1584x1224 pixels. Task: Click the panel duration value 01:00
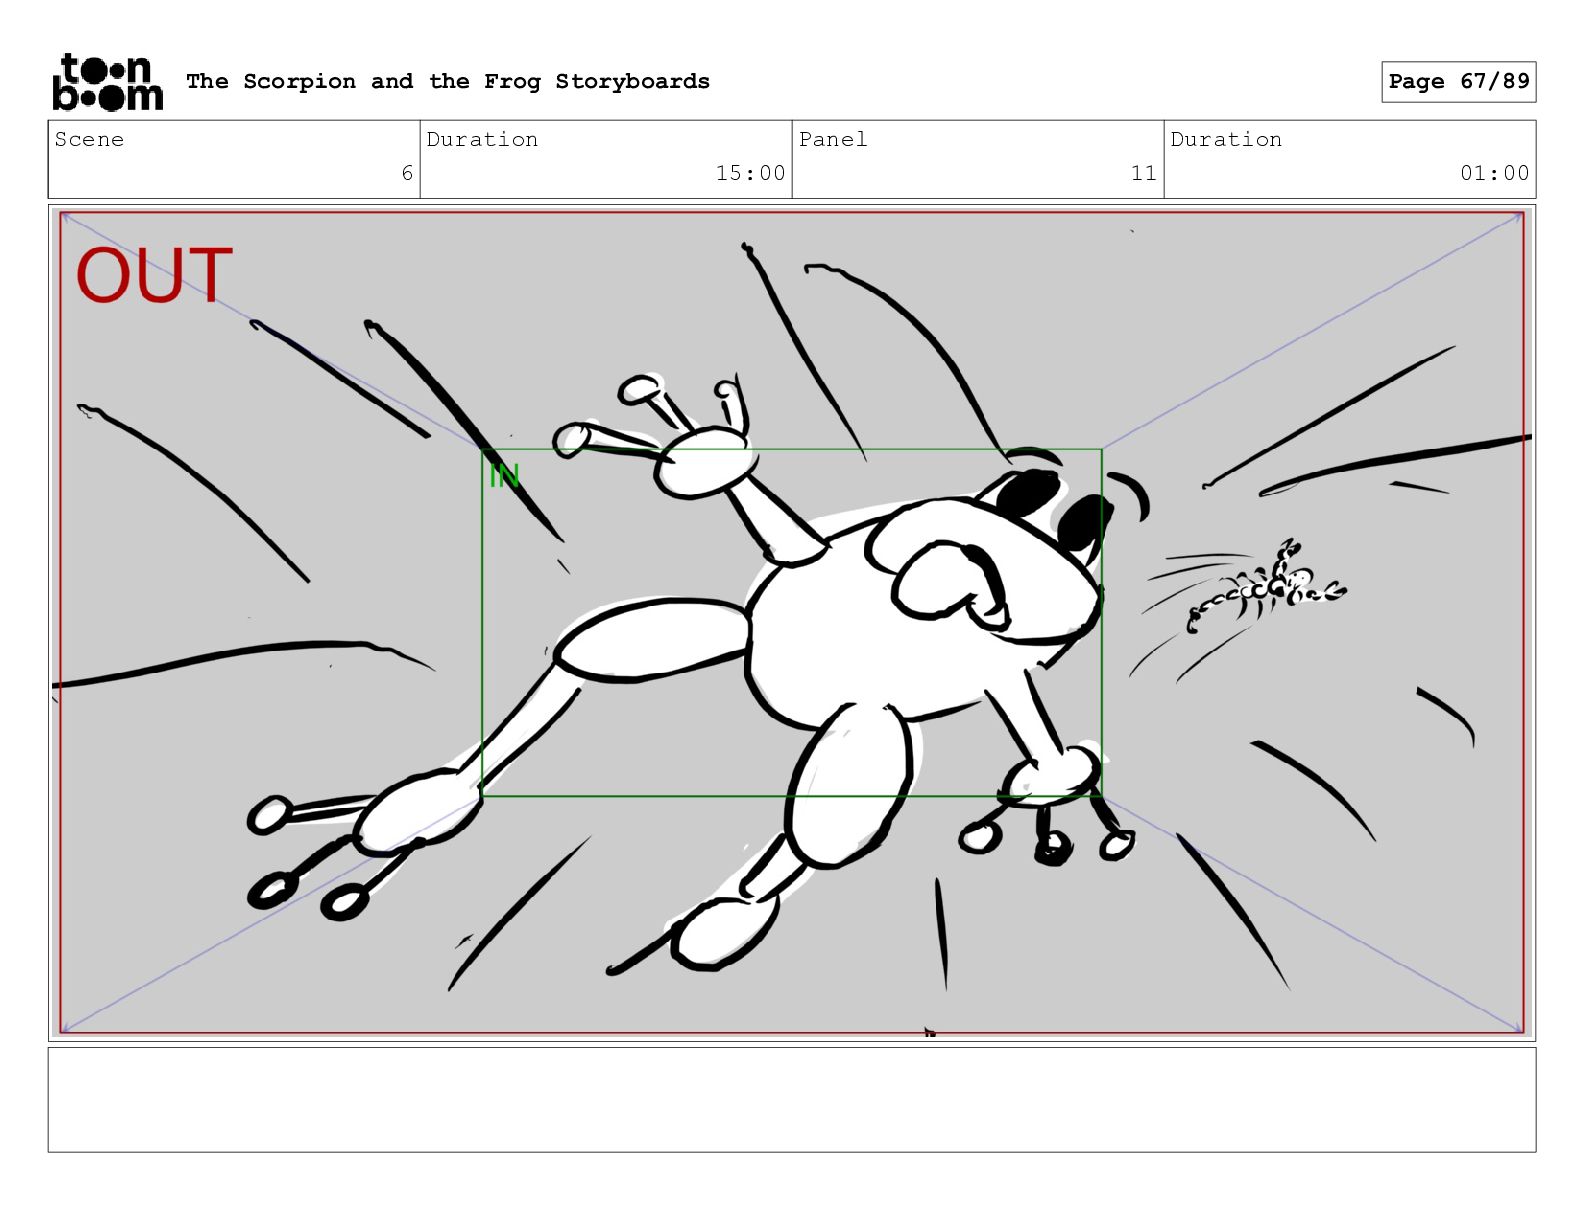click(1494, 173)
